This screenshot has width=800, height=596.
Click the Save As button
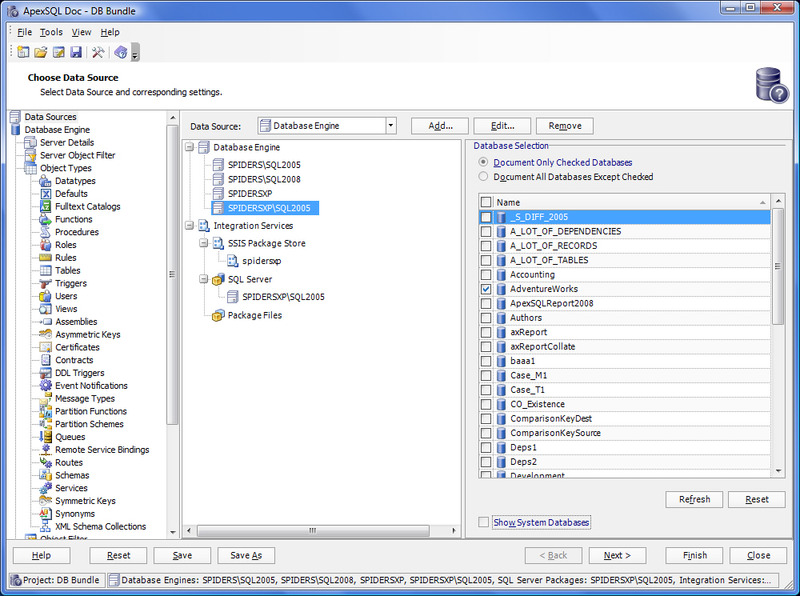pos(246,555)
